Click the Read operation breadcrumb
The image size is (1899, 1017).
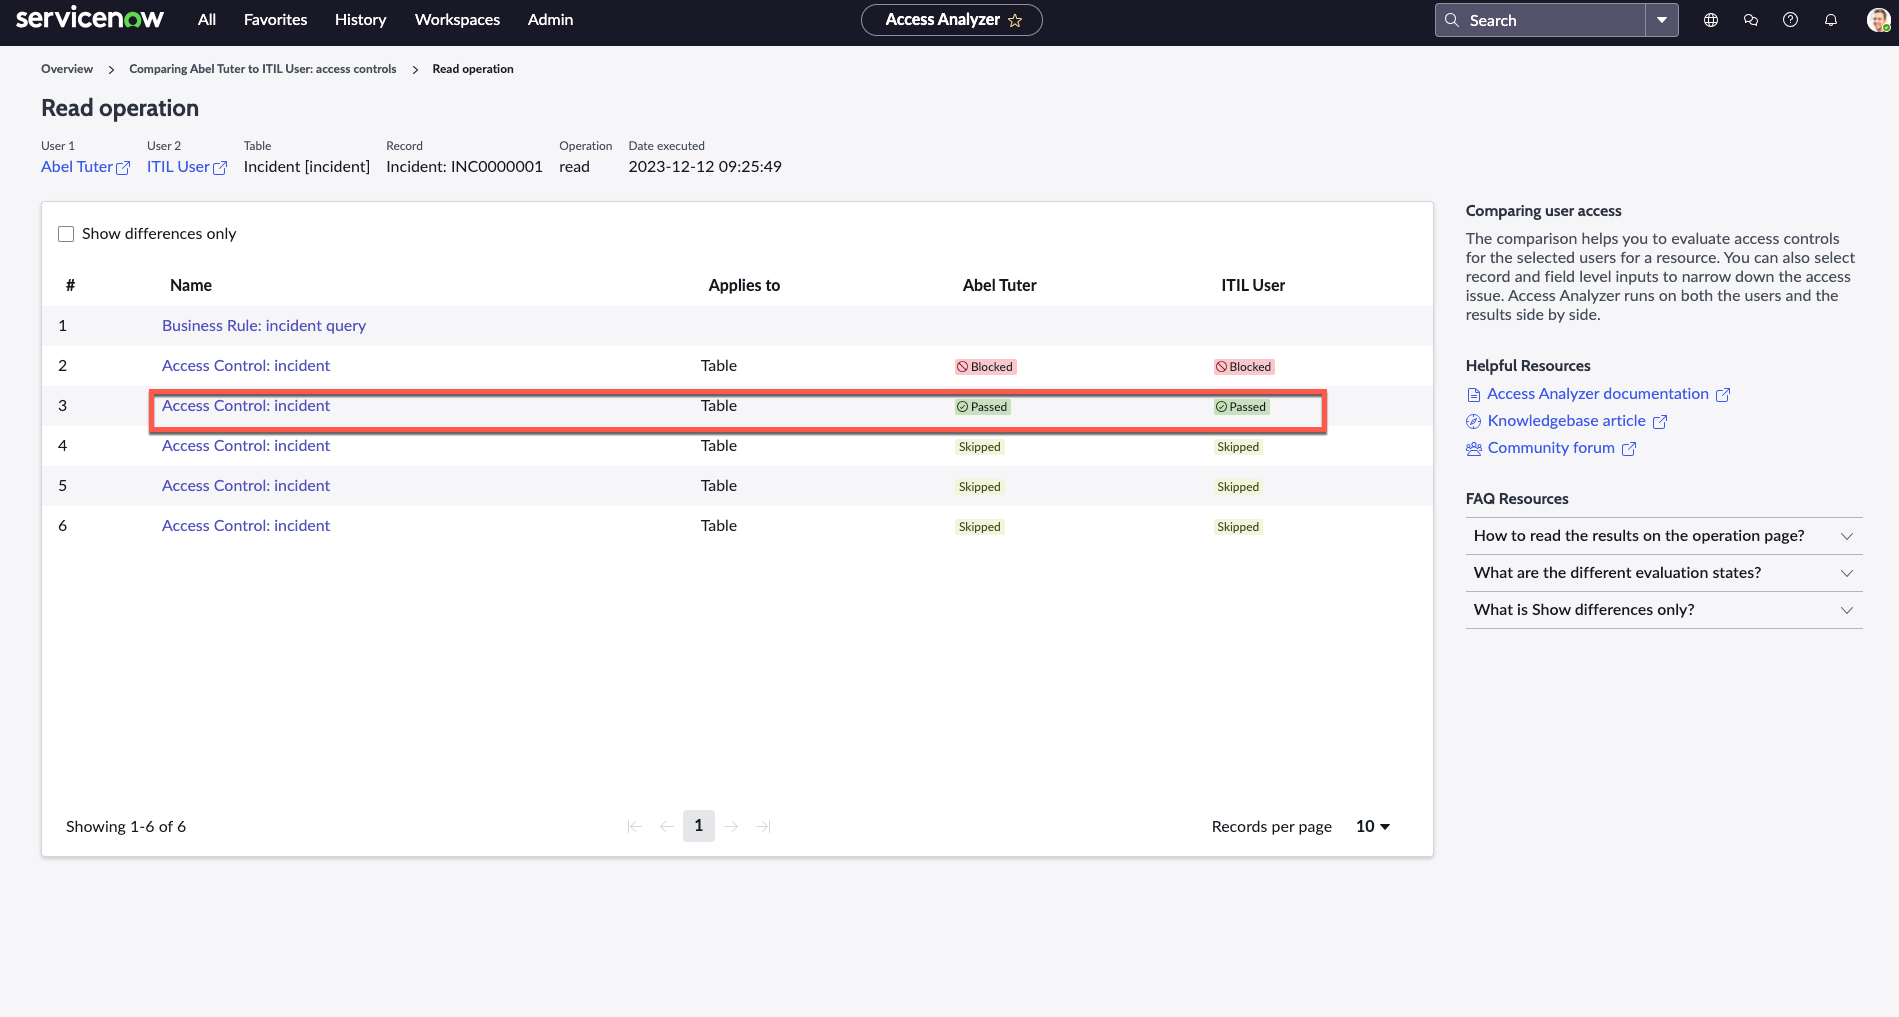tap(473, 69)
